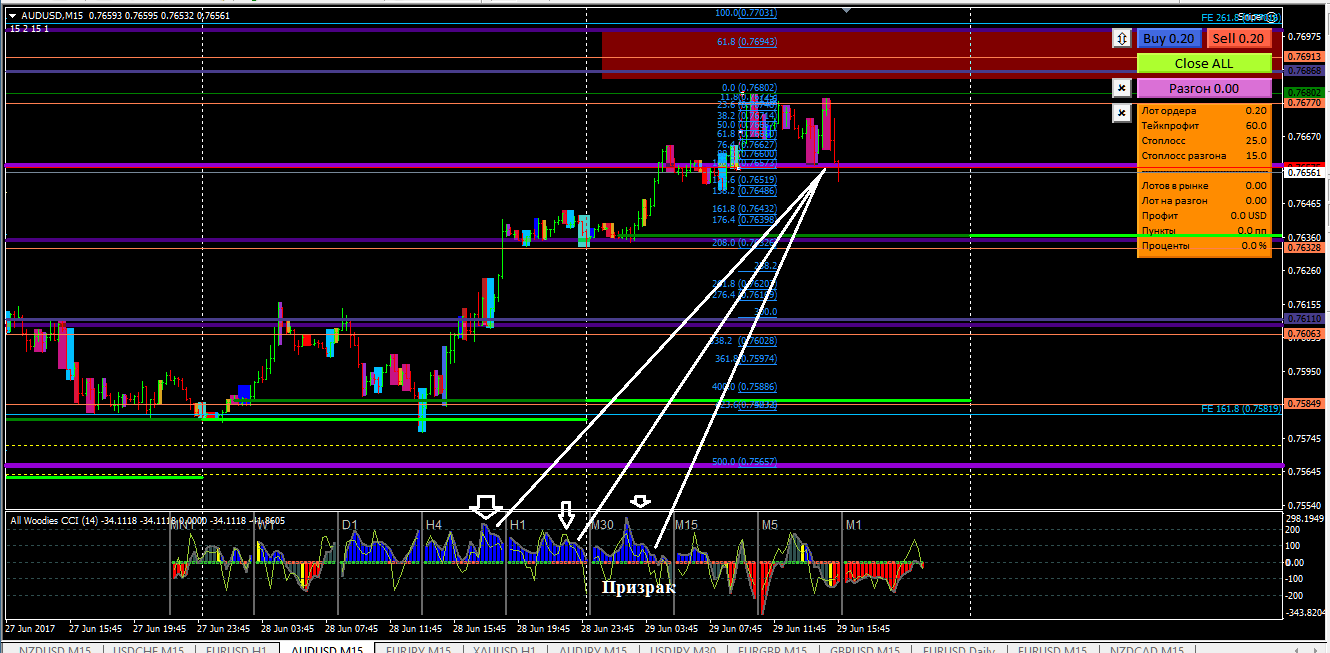Click the FE 161.8 (0.75819) label
Screen dimensions: 1330x653
(1241, 409)
